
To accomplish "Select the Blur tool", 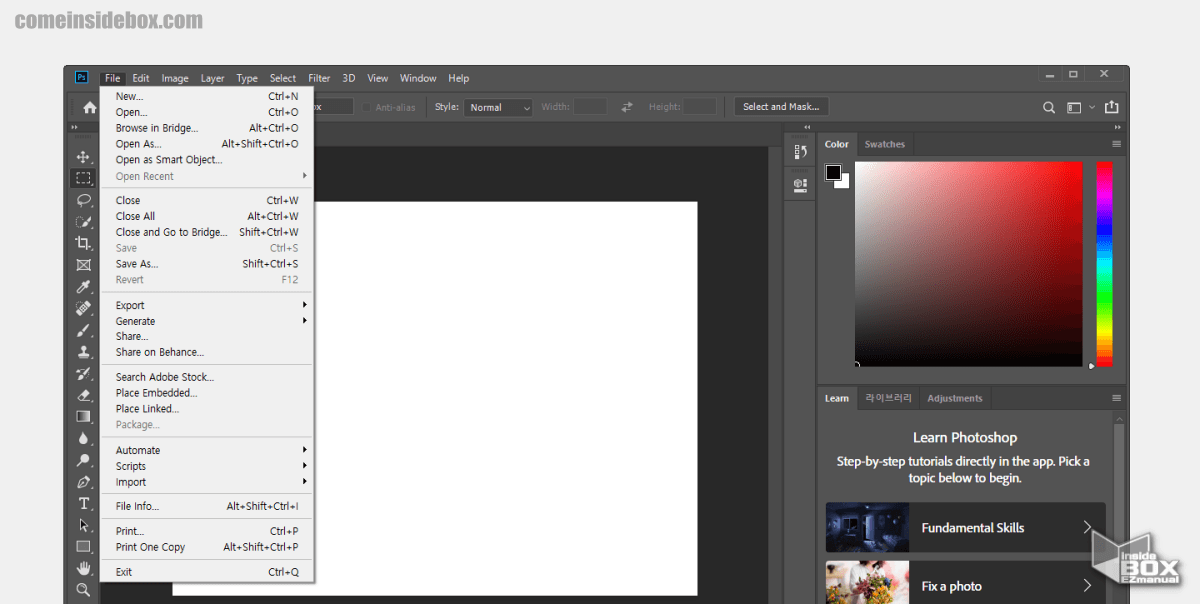I will [x=84, y=438].
